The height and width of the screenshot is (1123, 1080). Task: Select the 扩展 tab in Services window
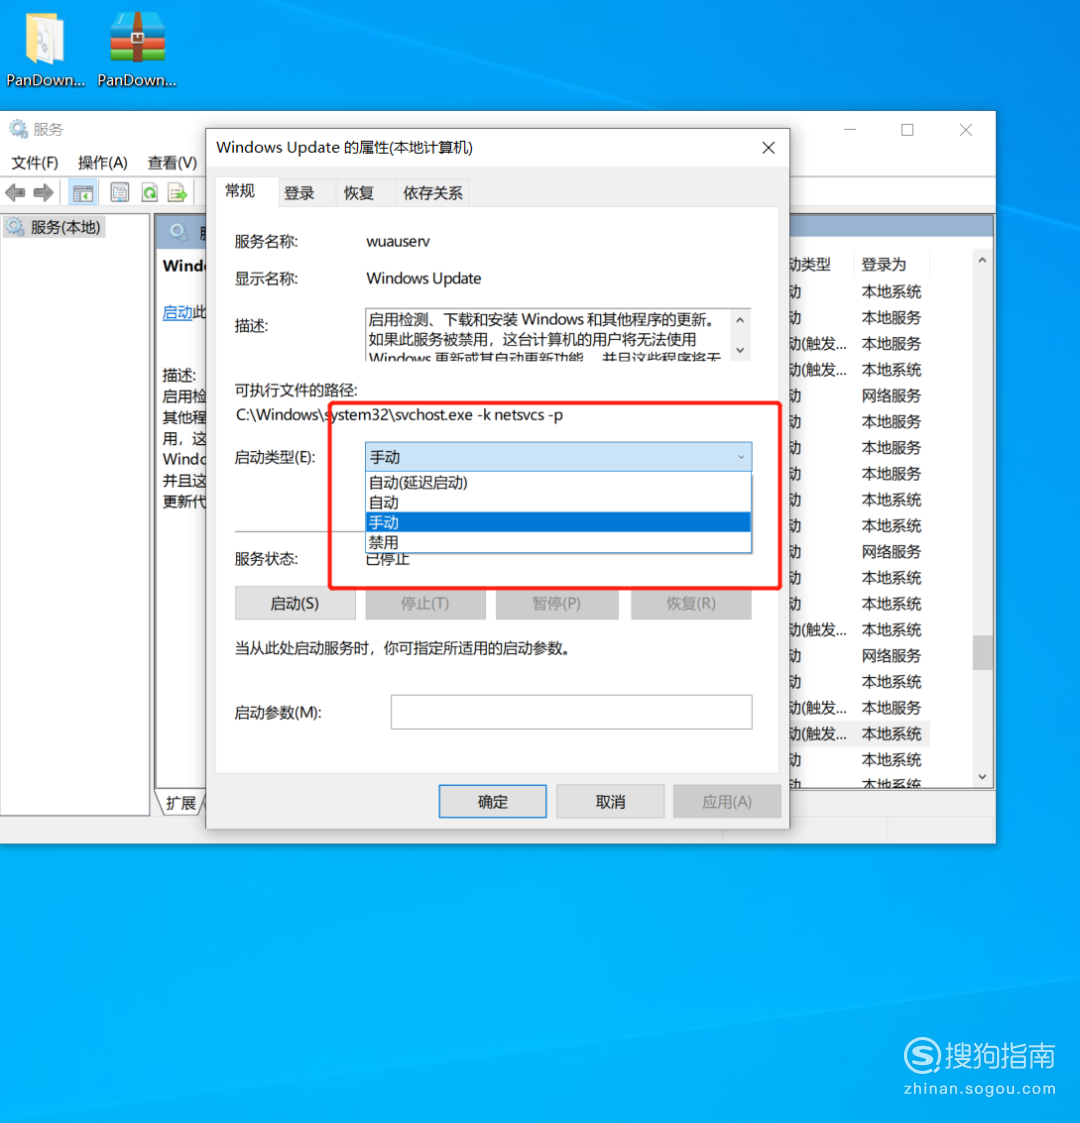(x=180, y=803)
